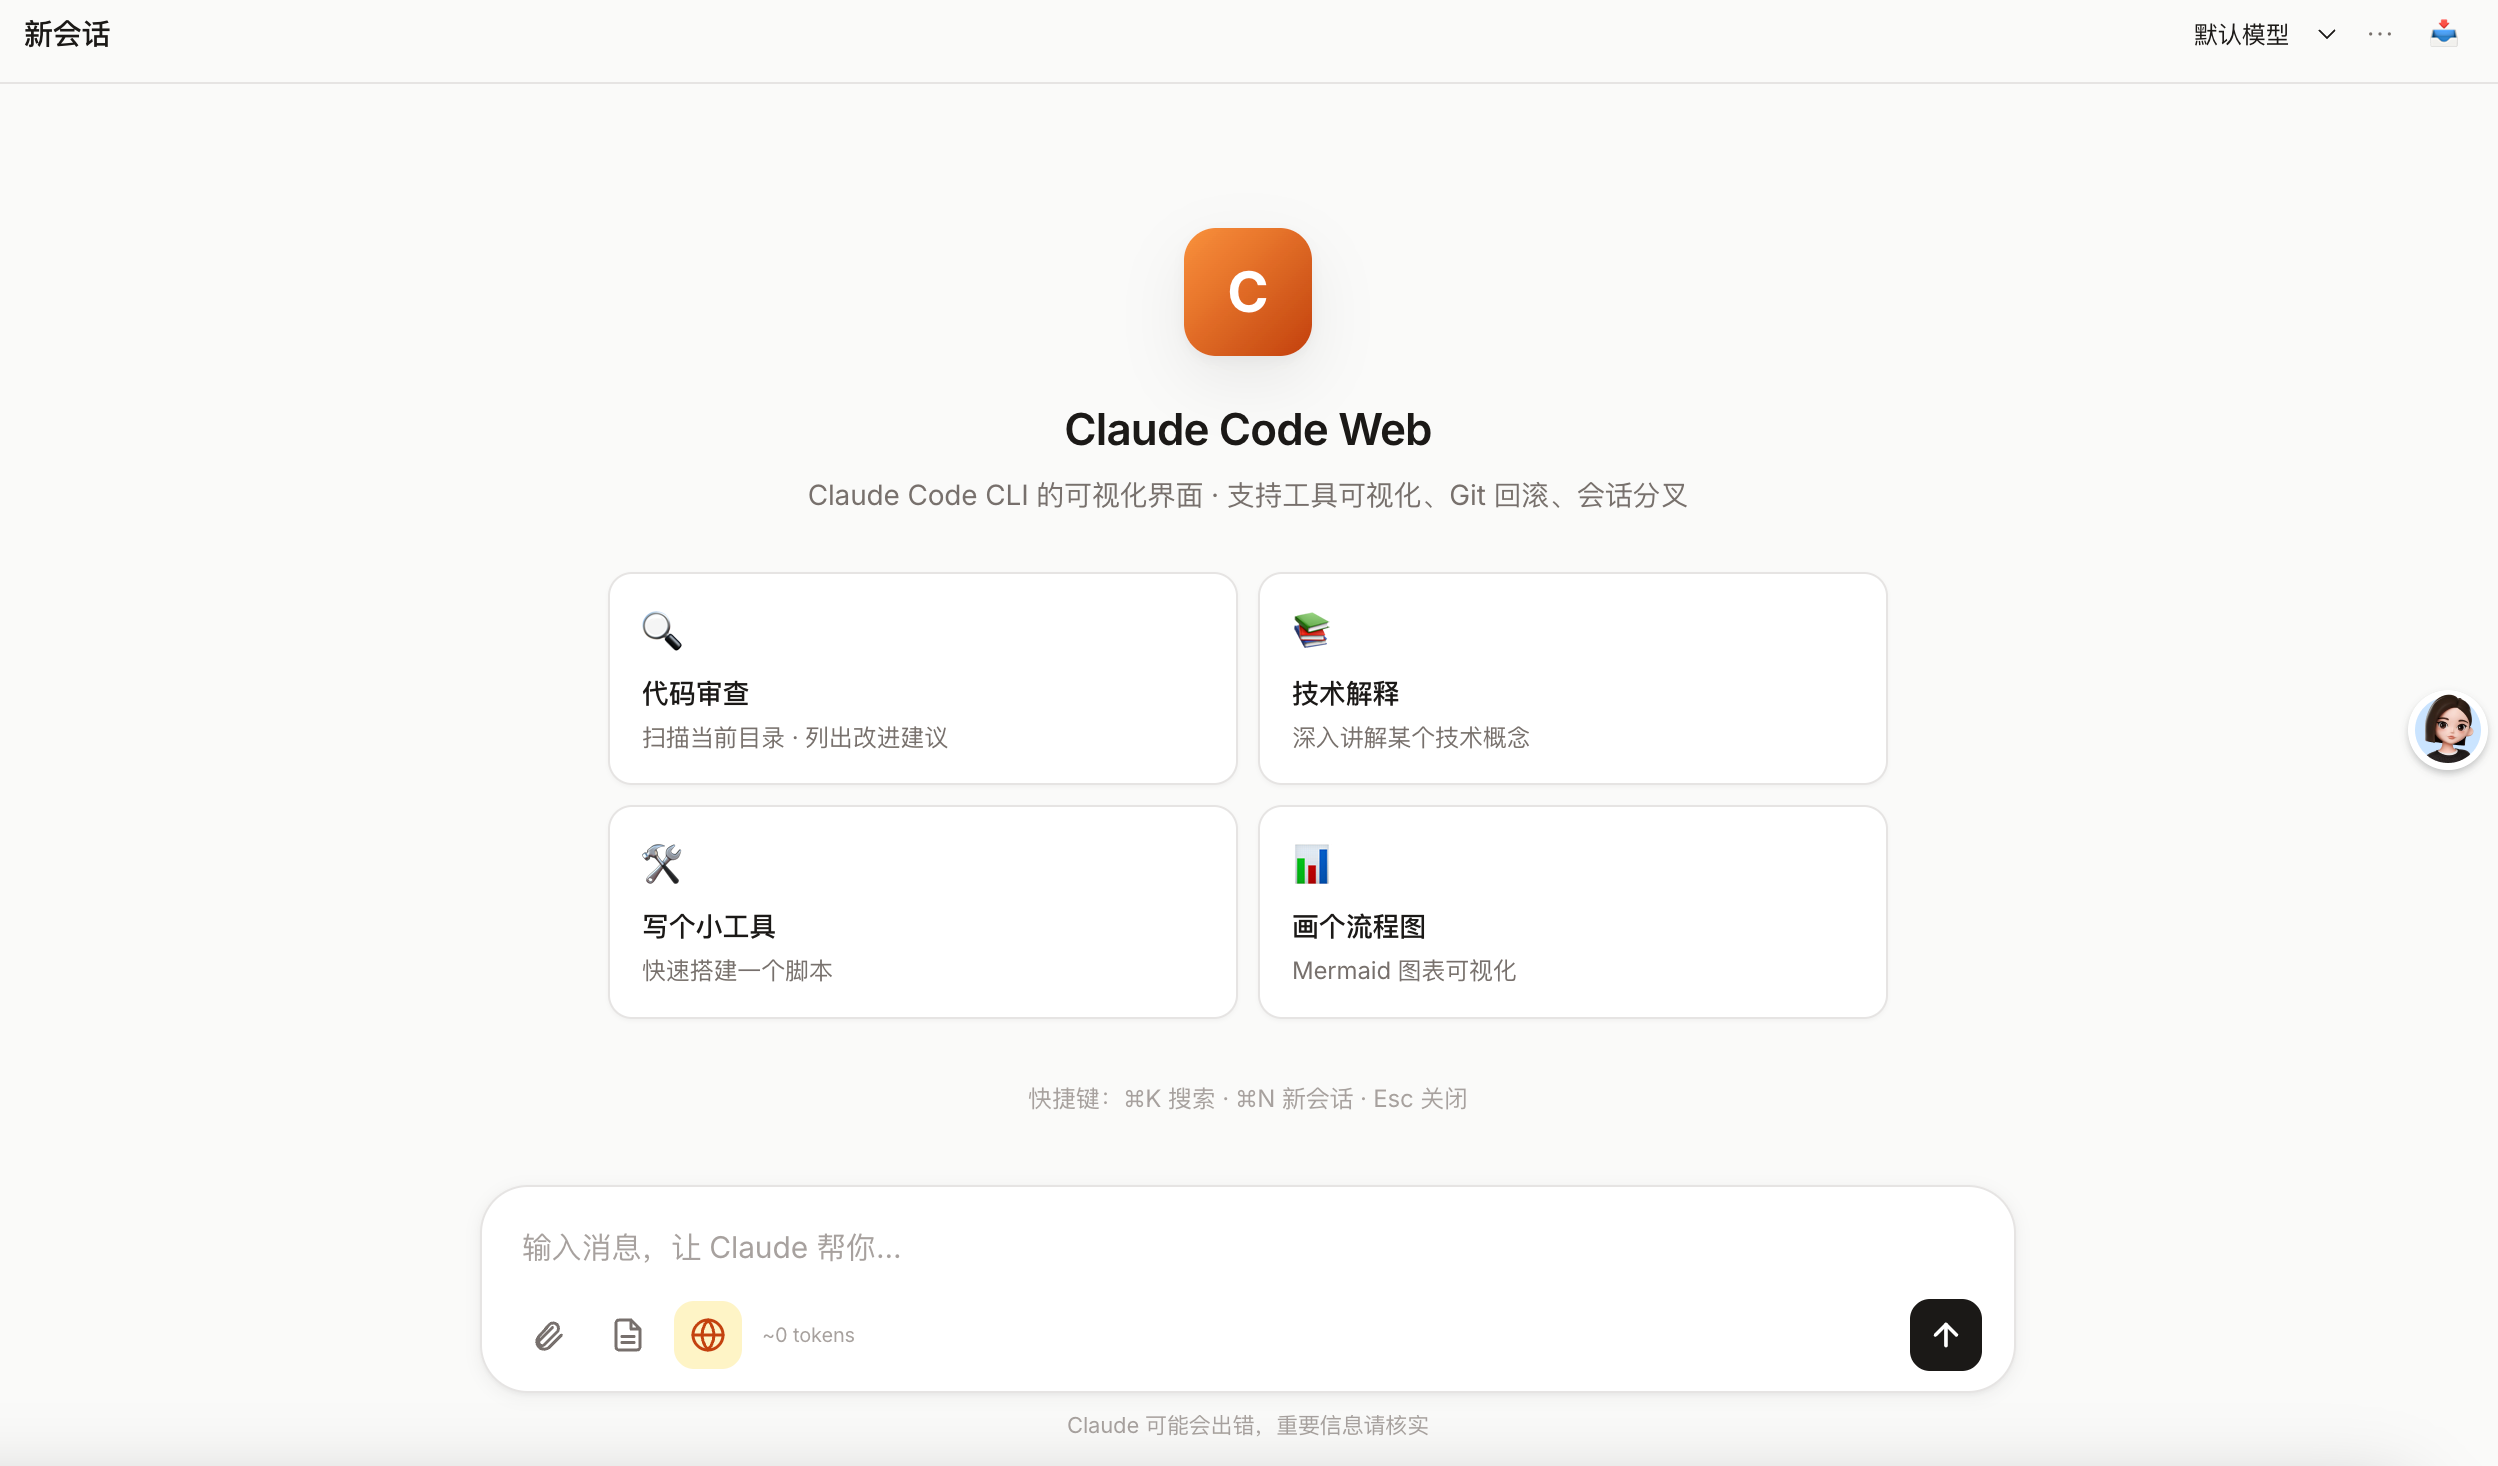Click the ~0 tokens counter

click(x=808, y=1335)
